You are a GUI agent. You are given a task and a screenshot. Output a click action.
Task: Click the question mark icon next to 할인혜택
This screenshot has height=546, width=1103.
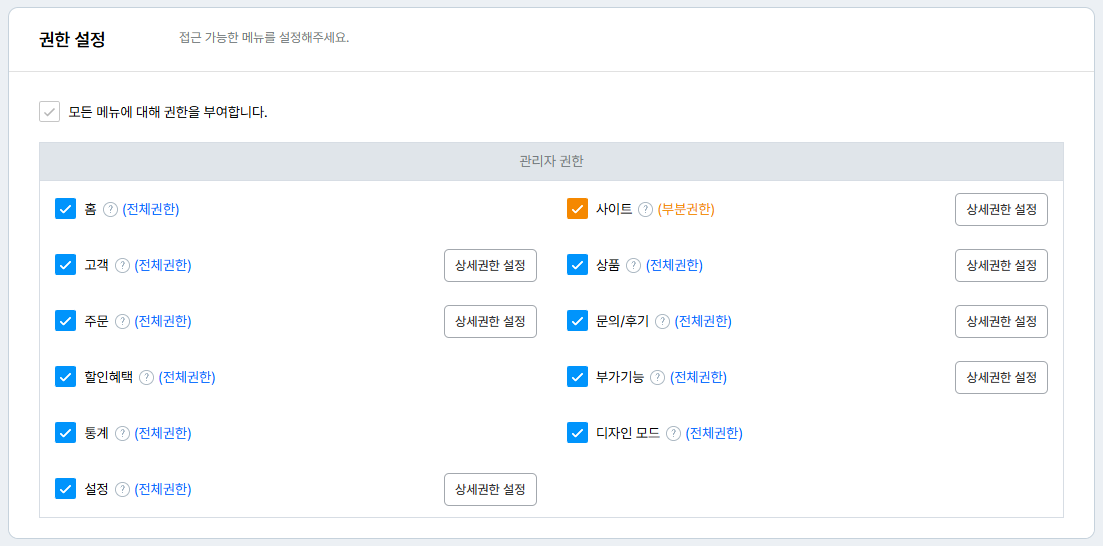[147, 377]
